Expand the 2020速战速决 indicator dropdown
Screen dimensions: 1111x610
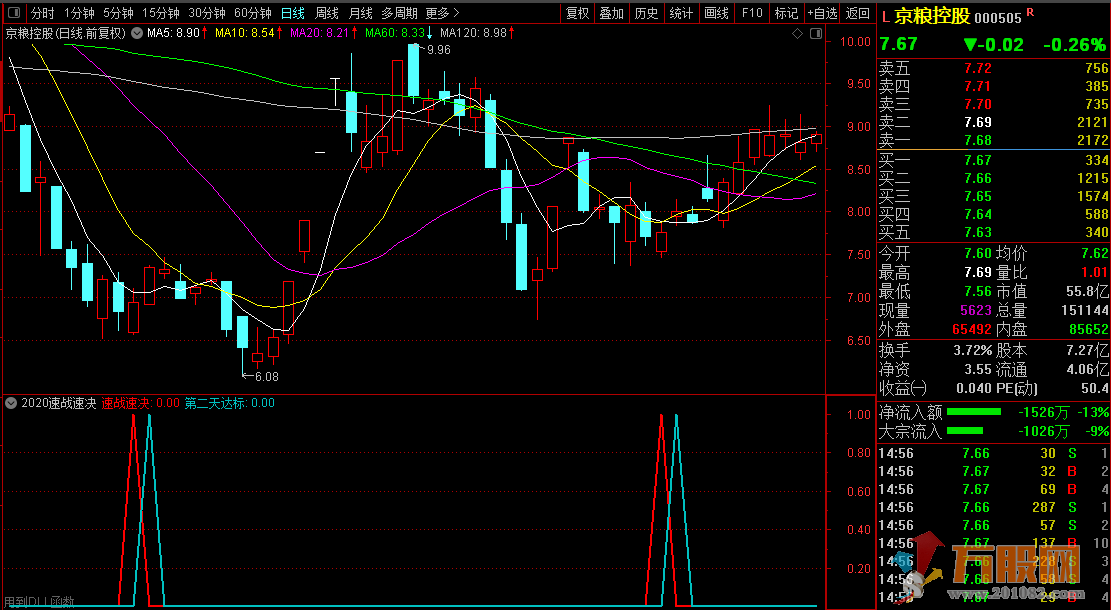[x=11, y=403]
